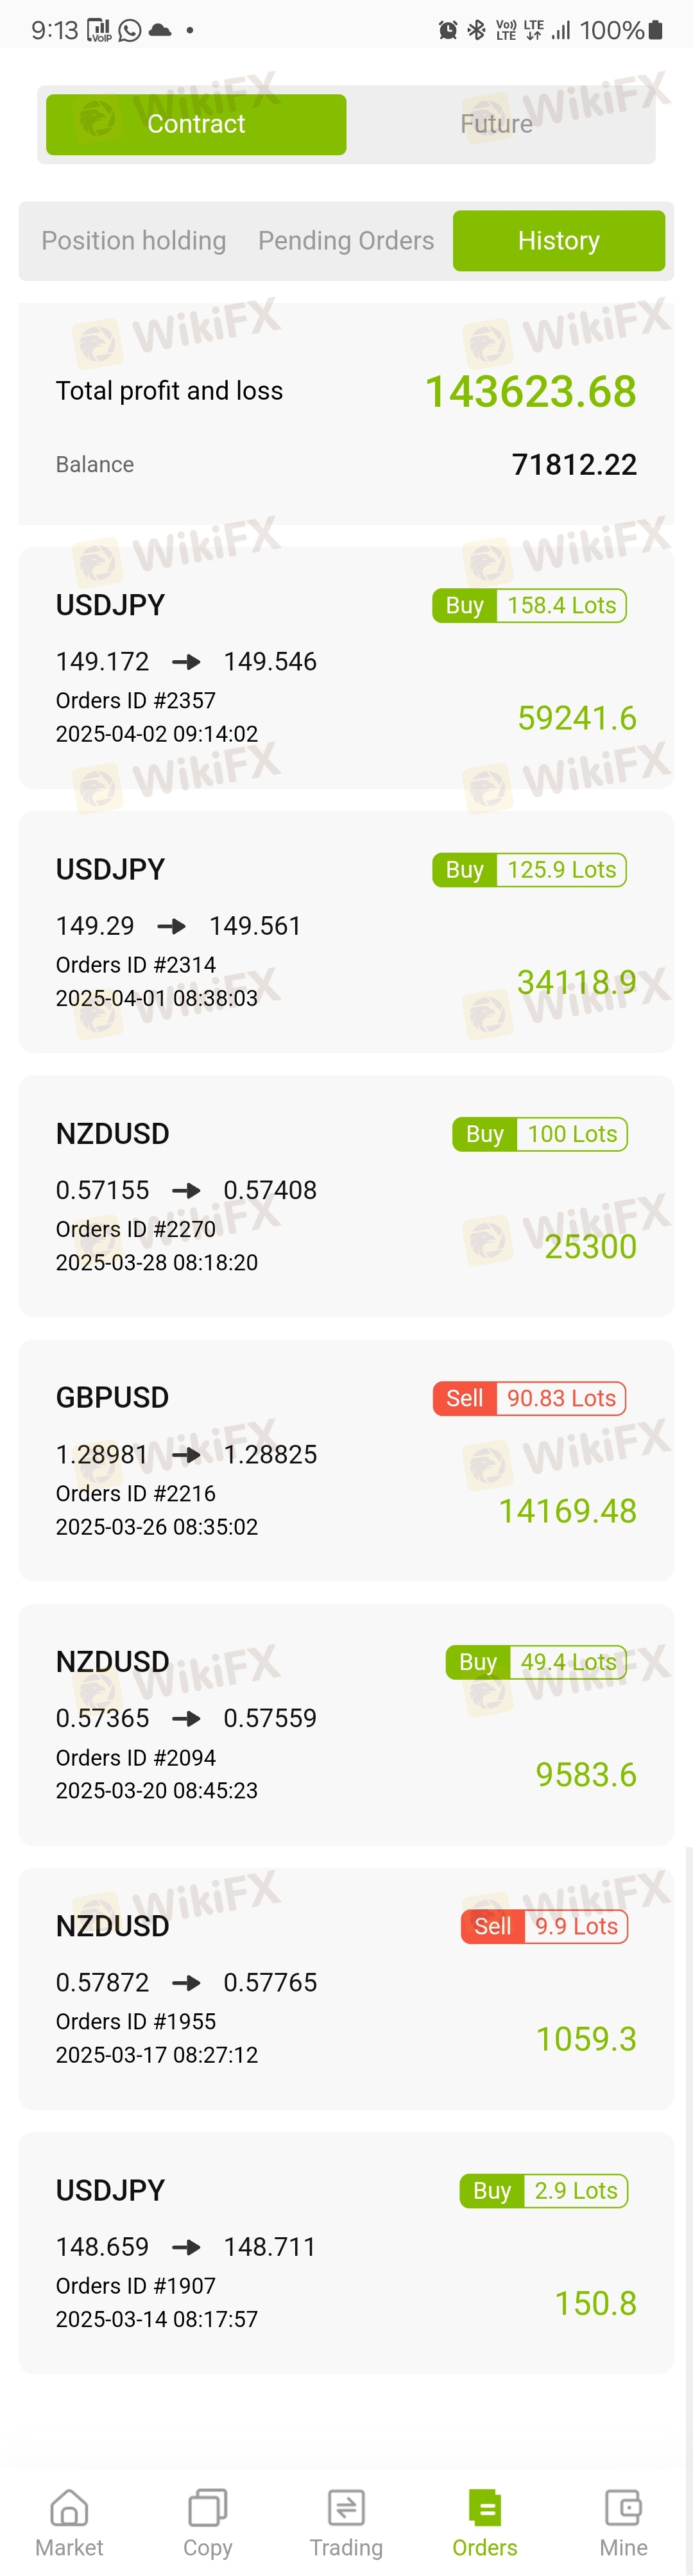The height and width of the screenshot is (2576, 693).
Task: Tap the Sell 9.9 Lots badge
Action: click(x=544, y=1926)
